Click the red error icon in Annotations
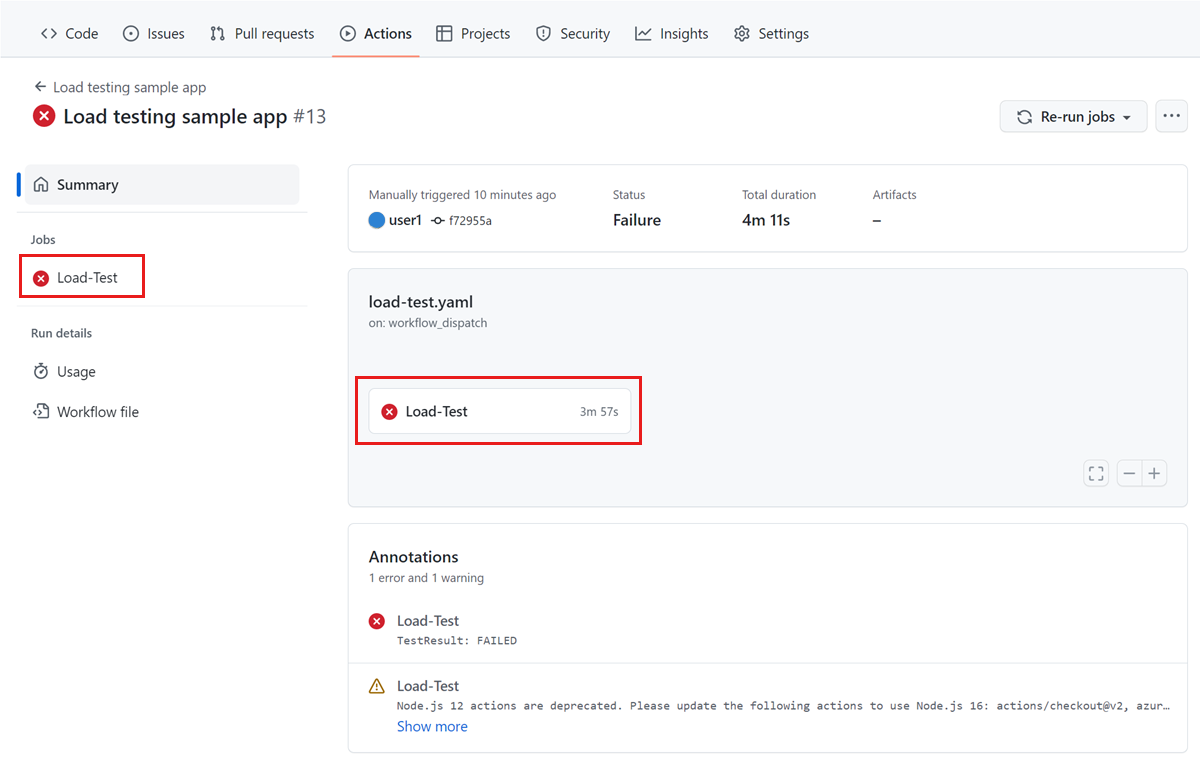1200x777 pixels. point(377,621)
